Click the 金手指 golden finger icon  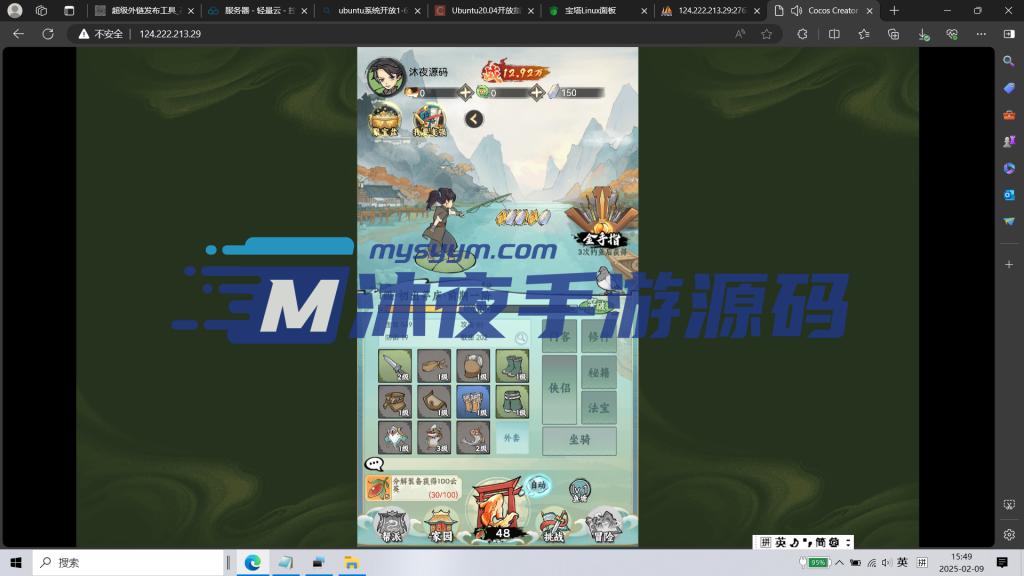602,225
